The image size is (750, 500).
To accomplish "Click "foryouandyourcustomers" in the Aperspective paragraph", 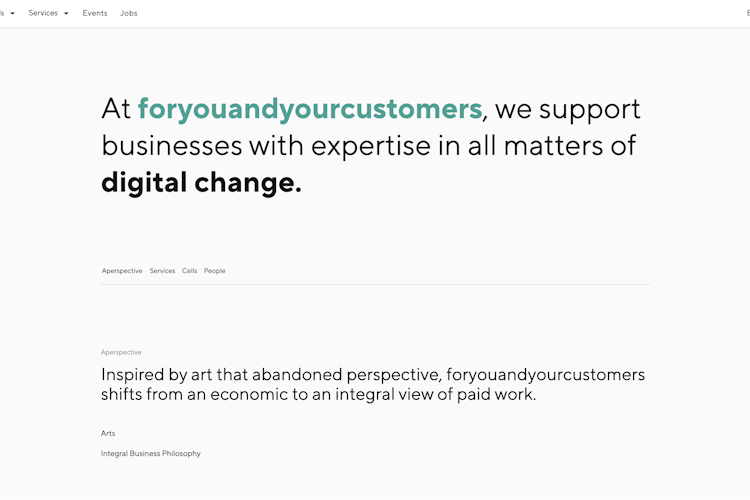I will pos(545,375).
